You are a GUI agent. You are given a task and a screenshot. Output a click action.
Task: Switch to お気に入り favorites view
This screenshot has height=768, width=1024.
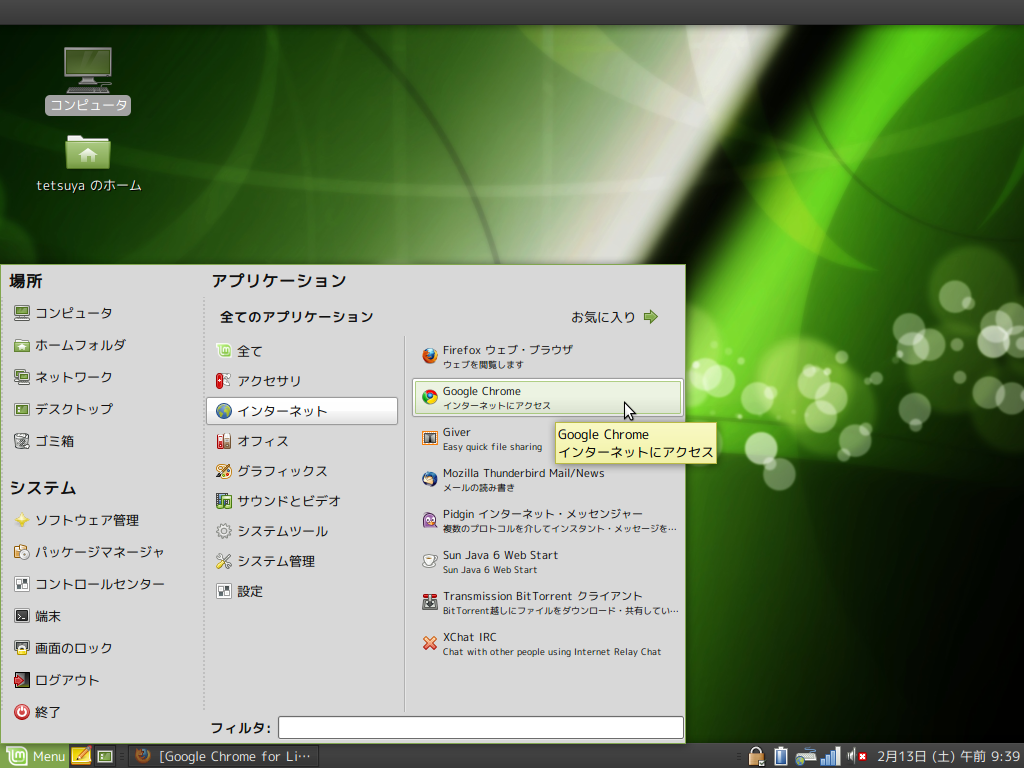615,317
